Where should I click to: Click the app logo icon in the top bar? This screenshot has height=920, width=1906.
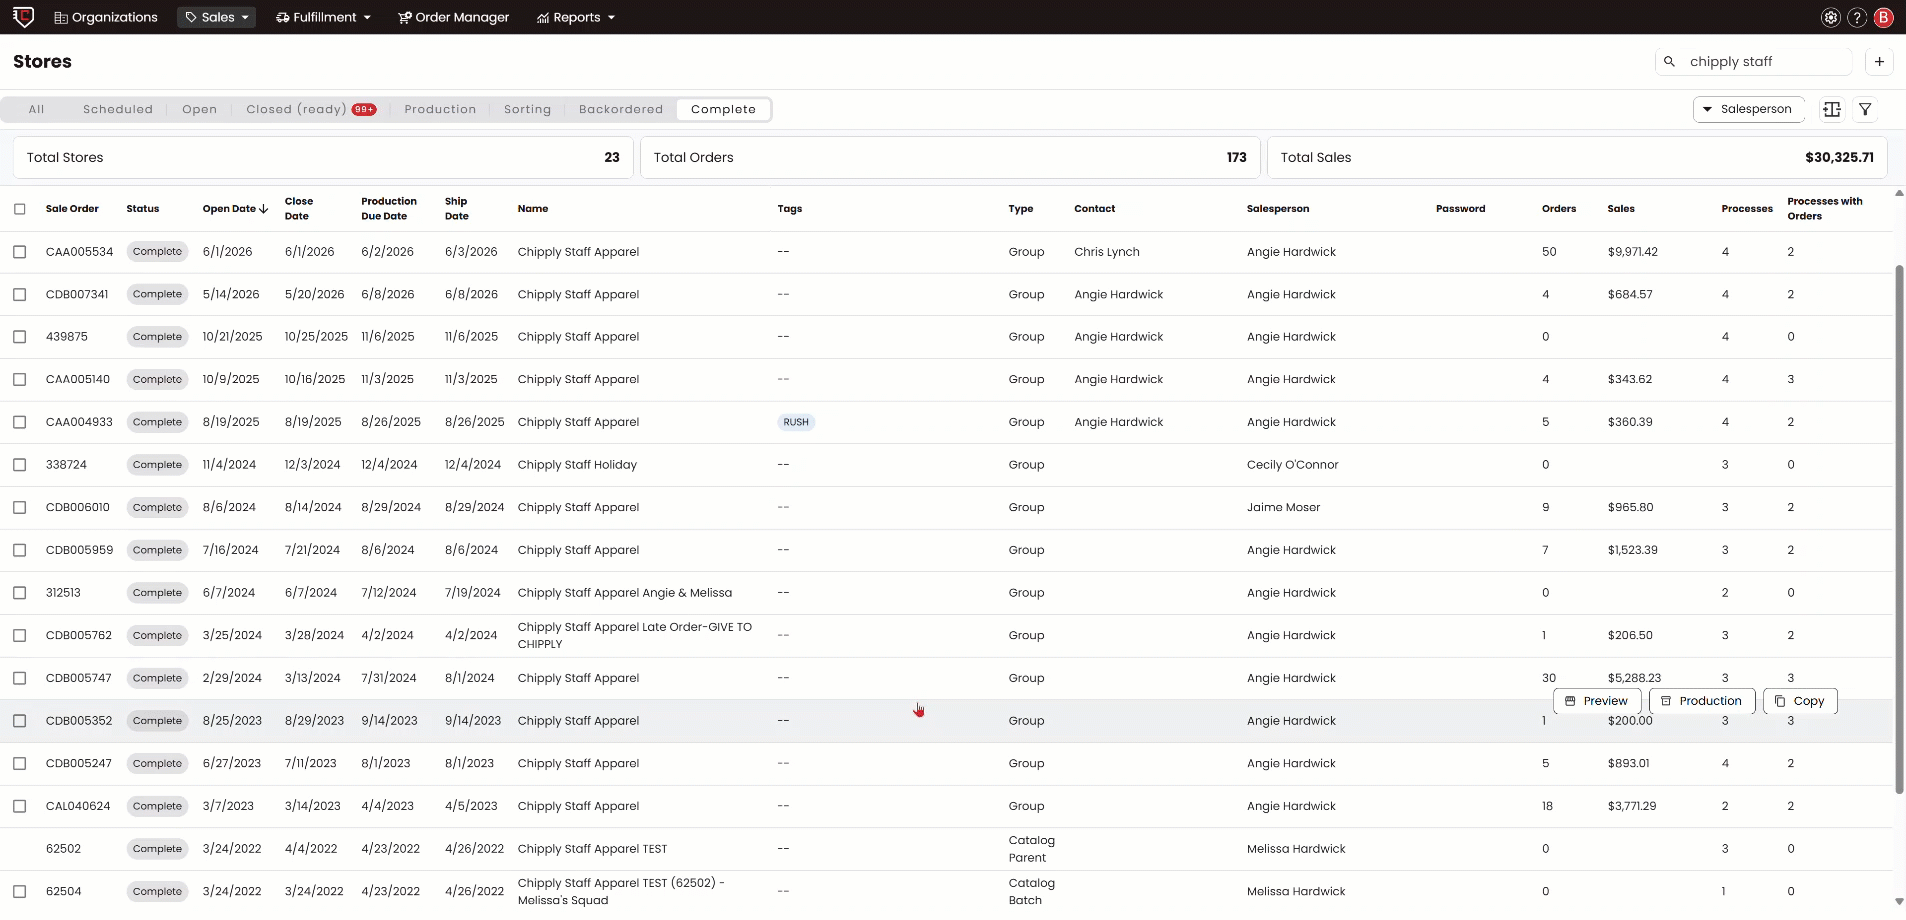pos(23,17)
